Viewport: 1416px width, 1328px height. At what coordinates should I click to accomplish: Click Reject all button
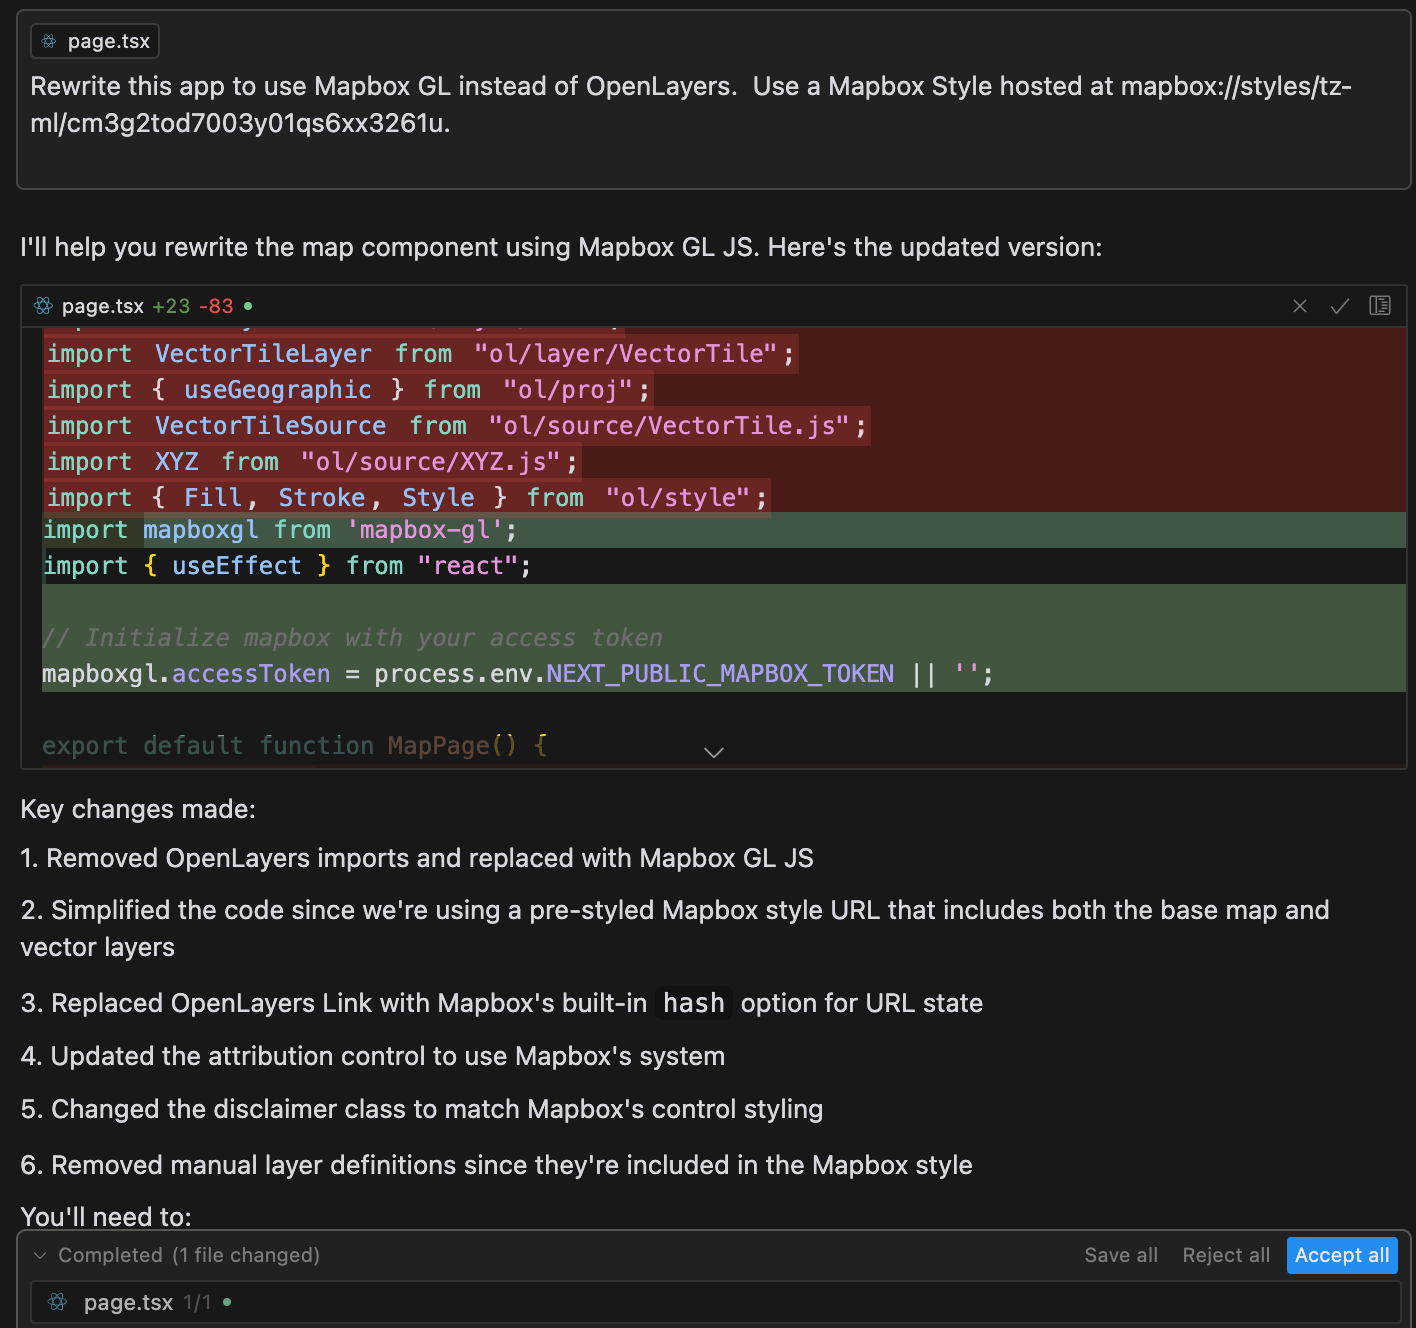(1226, 1255)
